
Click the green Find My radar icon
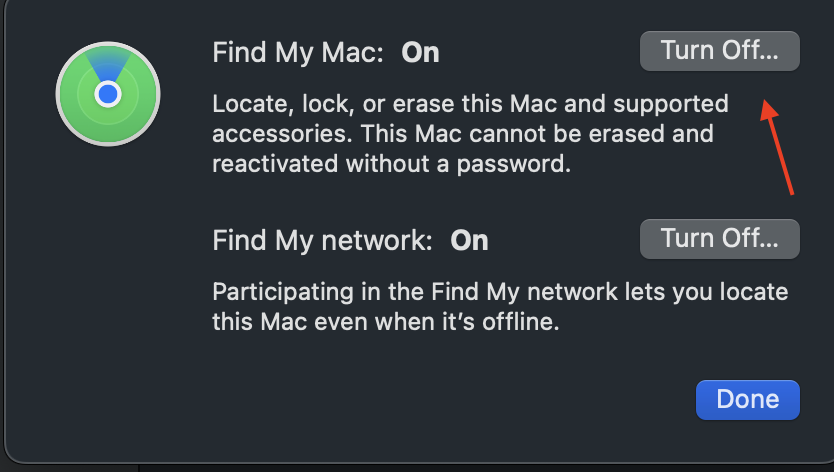(x=108, y=95)
